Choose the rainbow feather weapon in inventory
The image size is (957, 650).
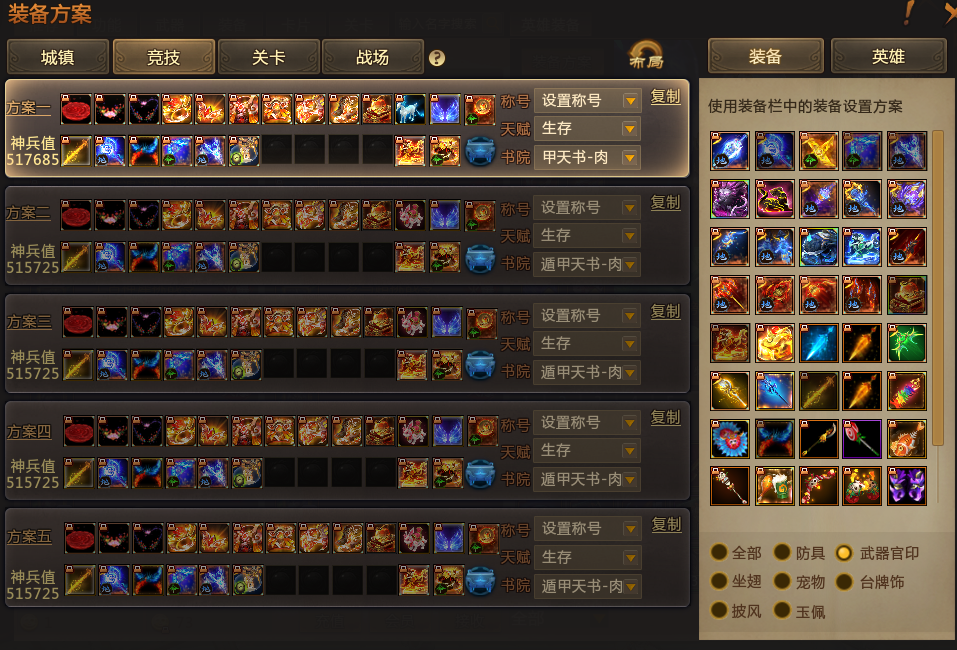[906, 391]
